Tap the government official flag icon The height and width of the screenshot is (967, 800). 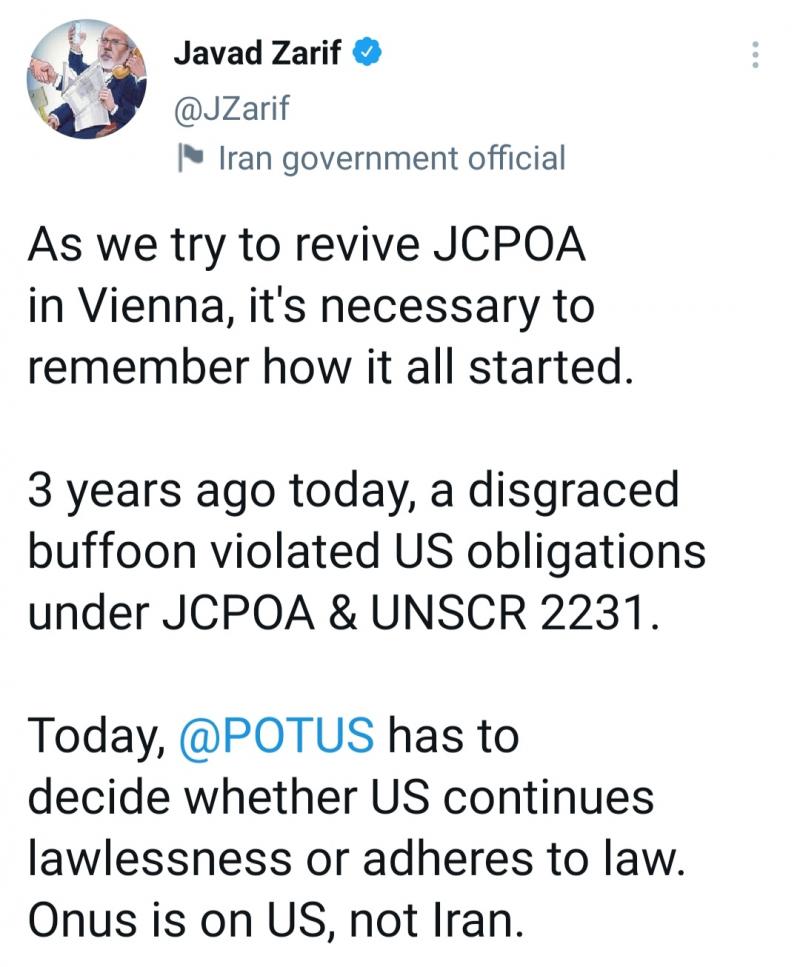190,158
